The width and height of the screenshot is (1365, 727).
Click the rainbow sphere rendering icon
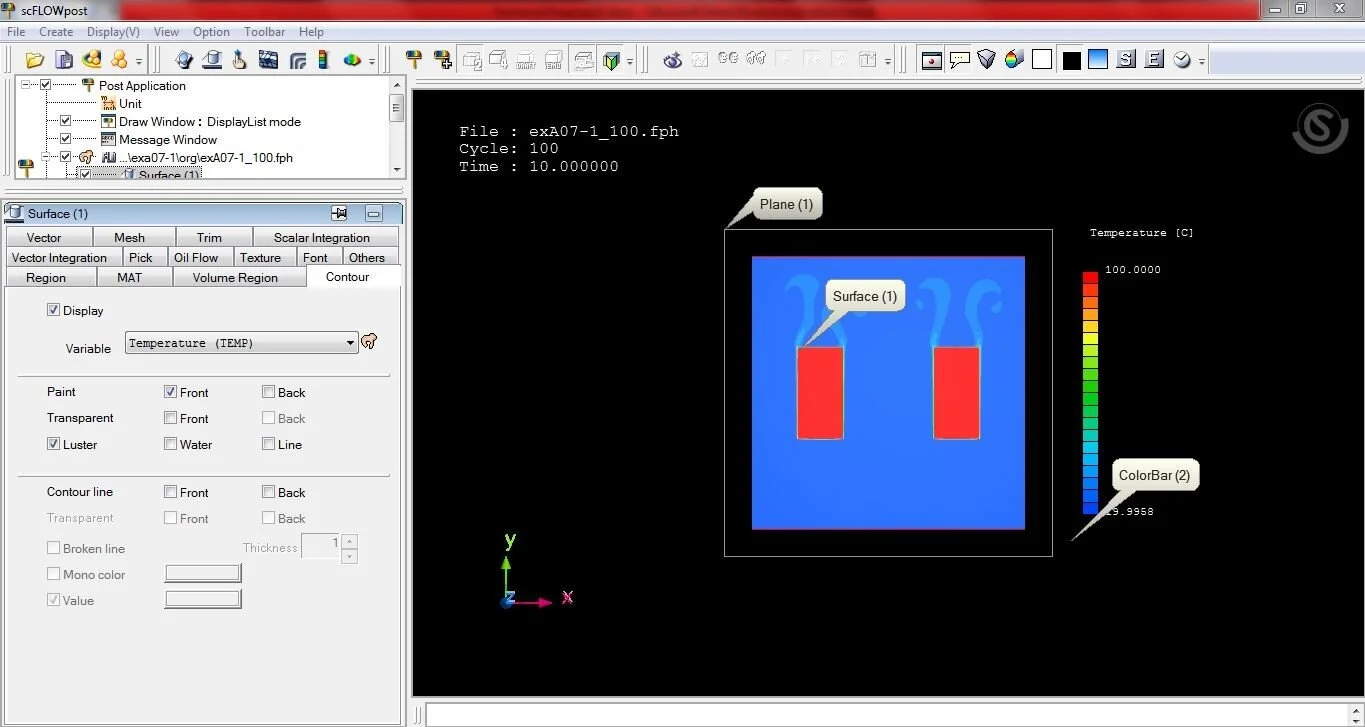[x=1013, y=59]
